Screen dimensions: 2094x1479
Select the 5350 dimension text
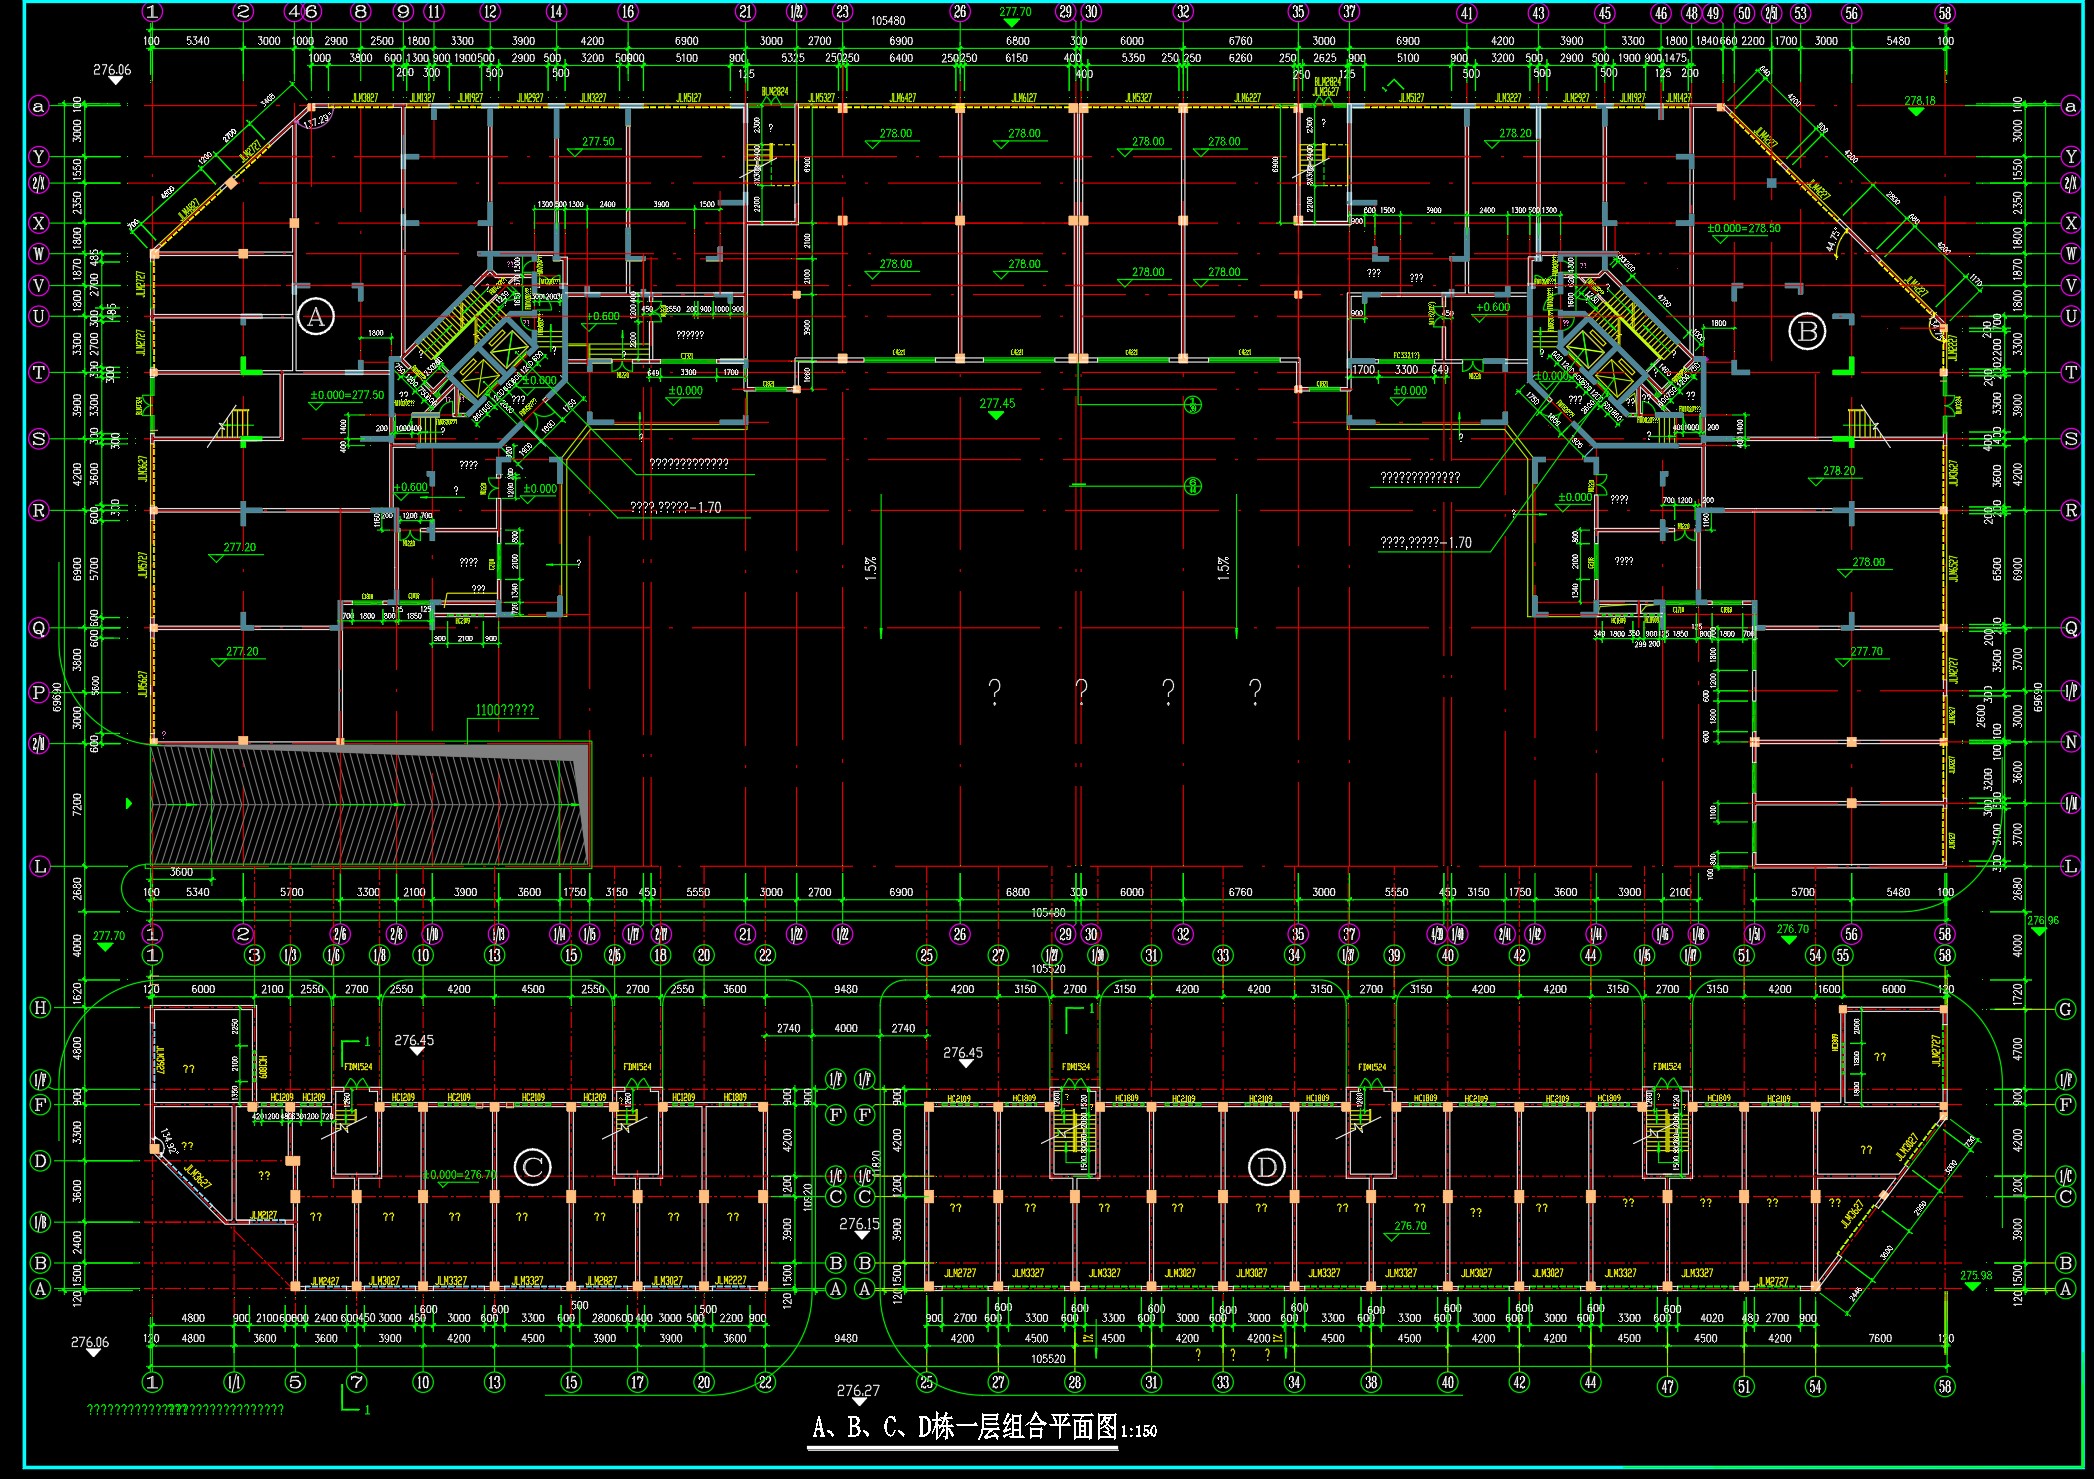tap(1133, 58)
